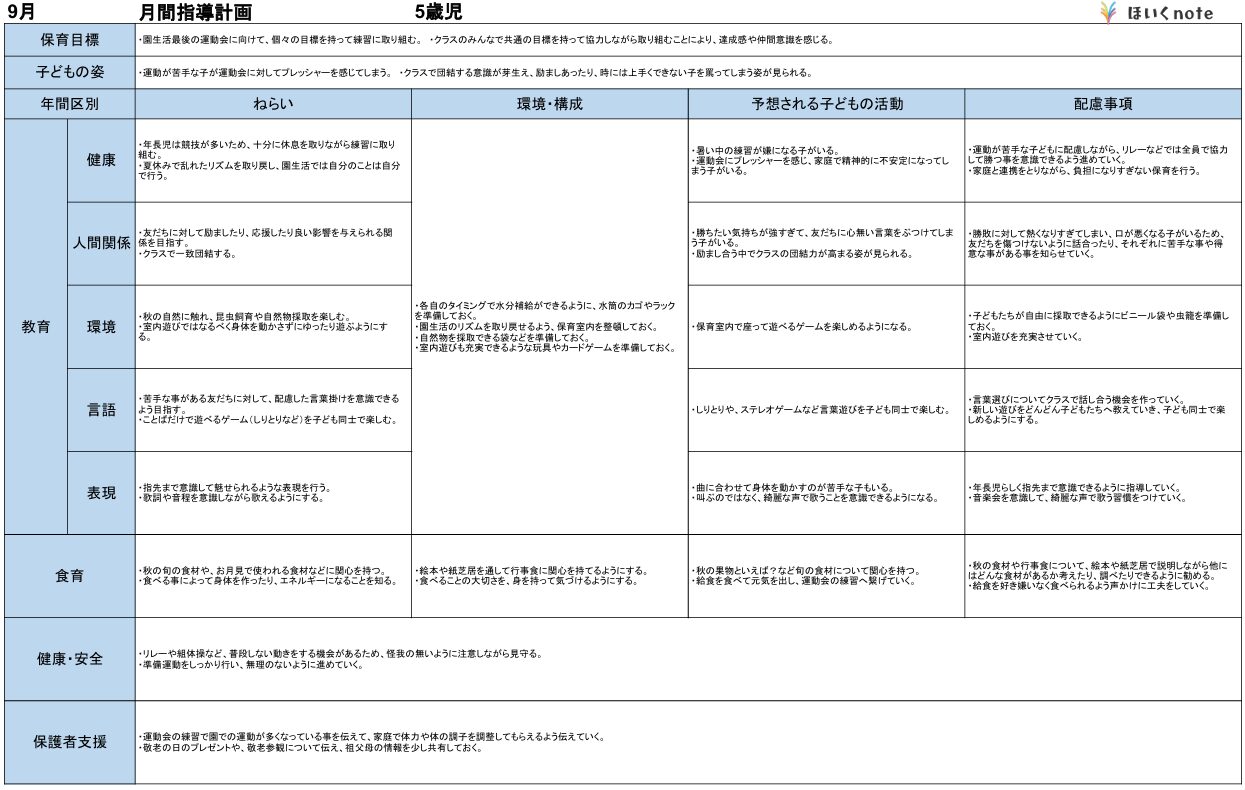Select the 保護者支援 row header
Screen dimensions: 1245x790
pos(70,742)
